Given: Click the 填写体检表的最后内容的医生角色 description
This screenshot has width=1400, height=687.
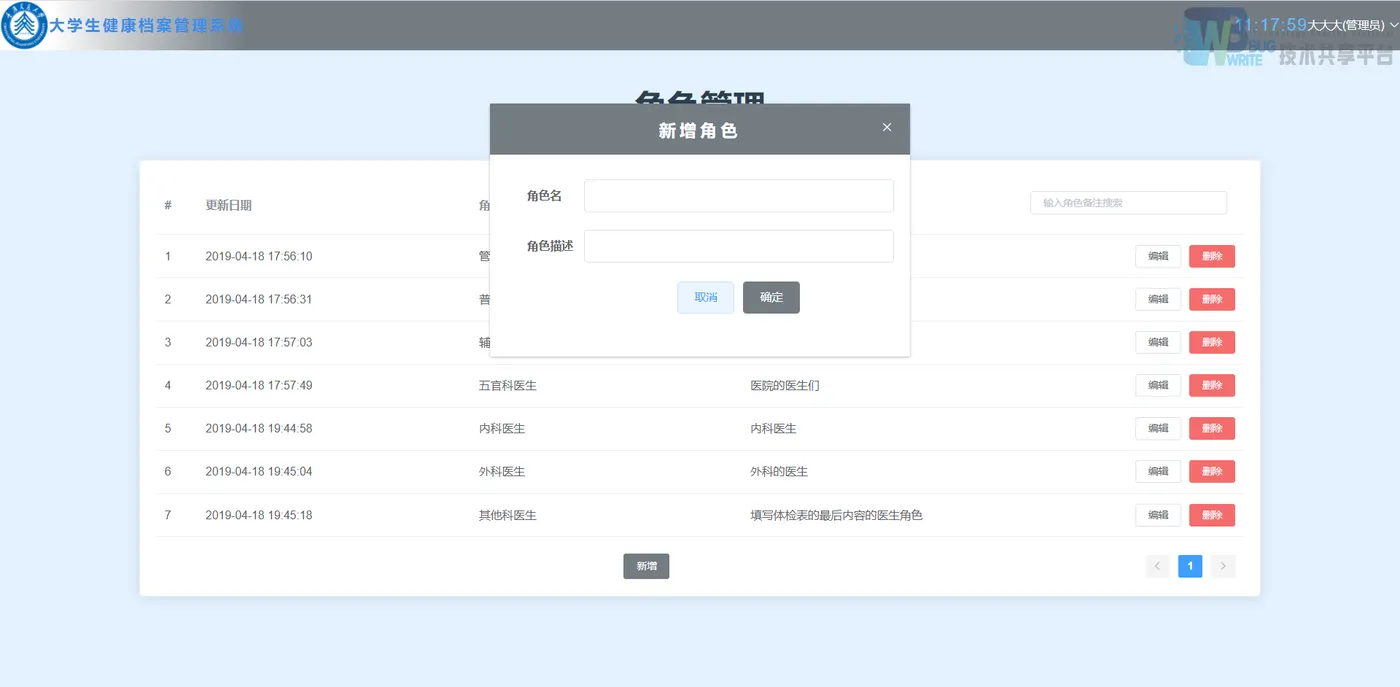Looking at the screenshot, I should pos(836,516).
